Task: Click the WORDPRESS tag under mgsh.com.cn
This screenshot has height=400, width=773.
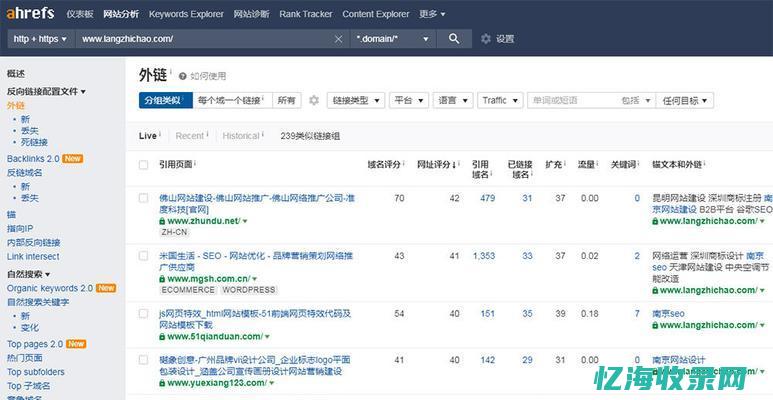Action: [x=249, y=290]
